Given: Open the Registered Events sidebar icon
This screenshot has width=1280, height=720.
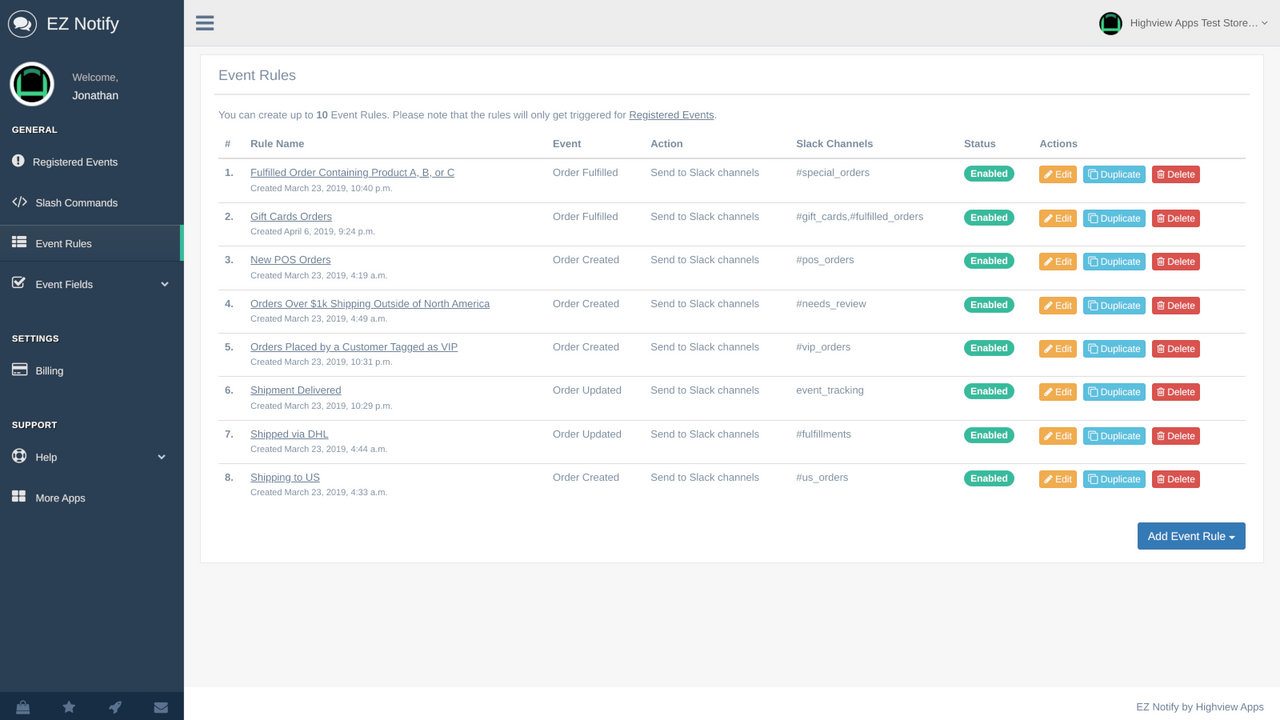Looking at the screenshot, I should pyautogui.click(x=21, y=161).
